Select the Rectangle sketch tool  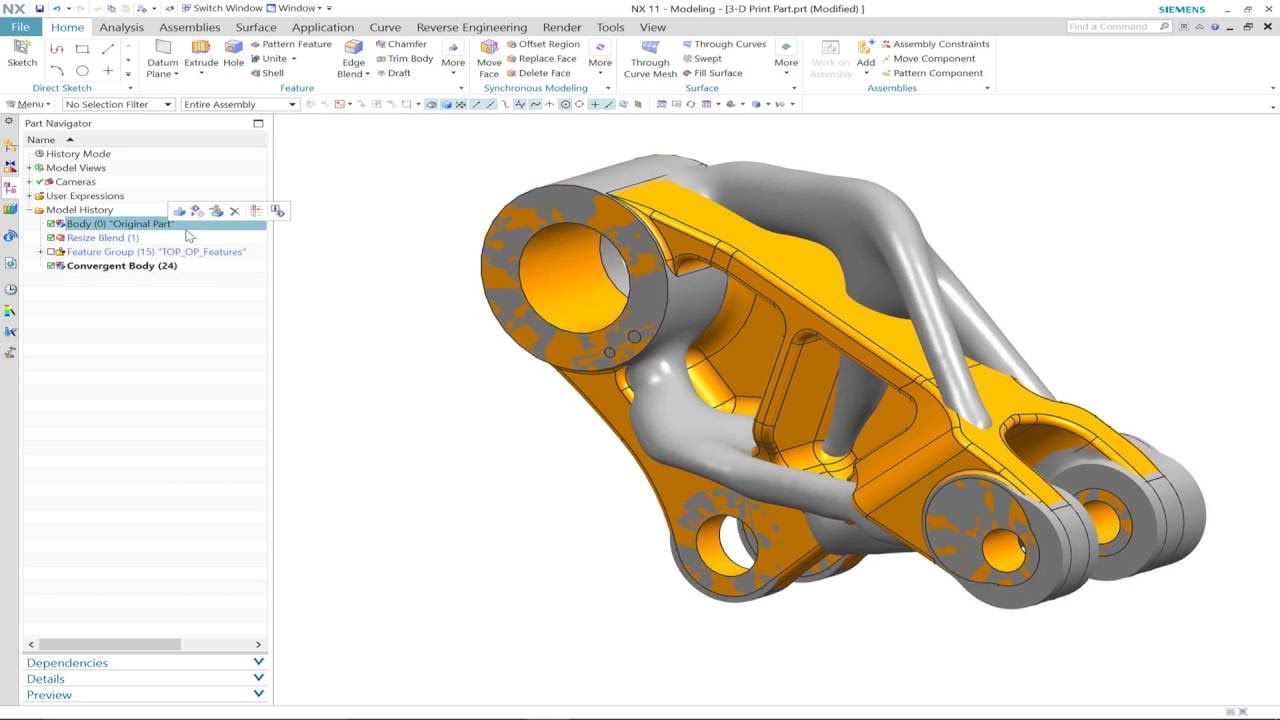point(82,49)
